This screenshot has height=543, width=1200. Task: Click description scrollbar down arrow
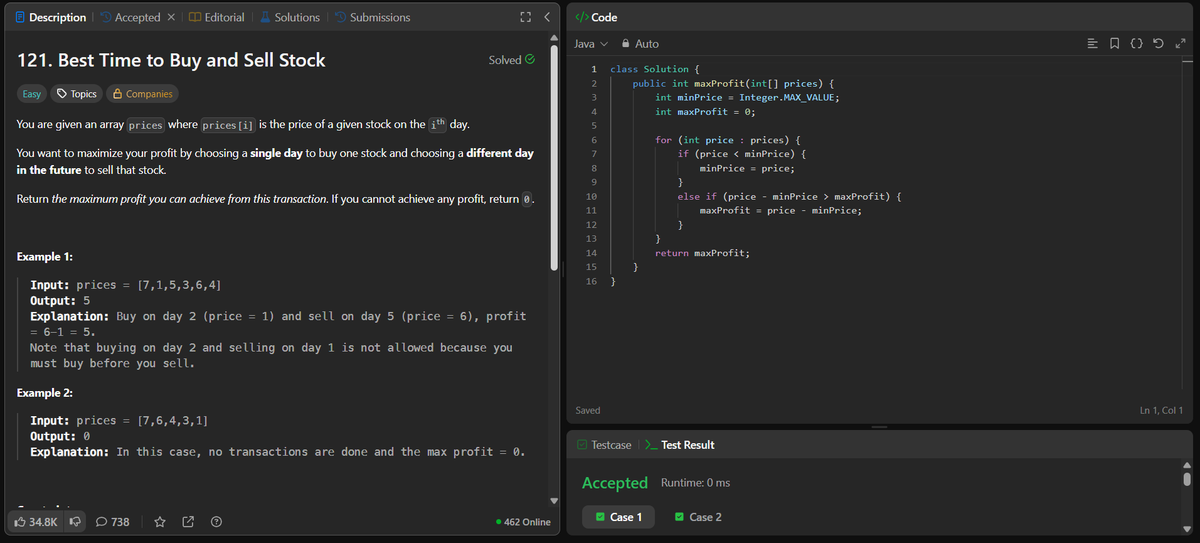556,501
